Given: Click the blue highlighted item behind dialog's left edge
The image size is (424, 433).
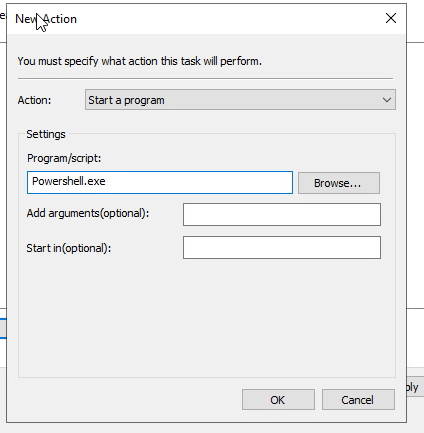Looking at the screenshot, I should [3, 328].
